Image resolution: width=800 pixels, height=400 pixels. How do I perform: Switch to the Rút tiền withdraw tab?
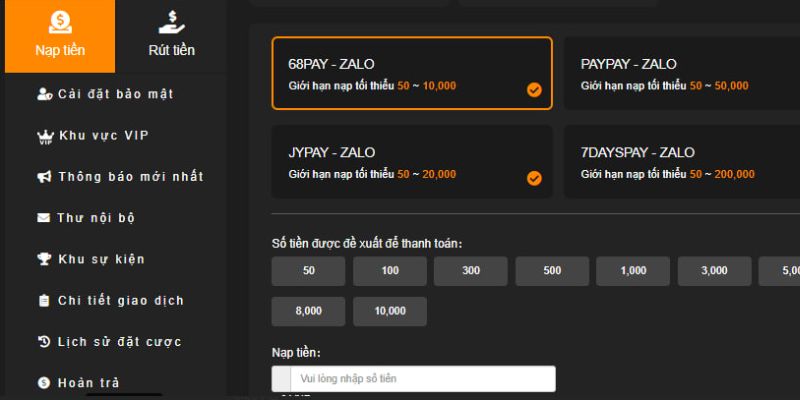click(x=171, y=36)
